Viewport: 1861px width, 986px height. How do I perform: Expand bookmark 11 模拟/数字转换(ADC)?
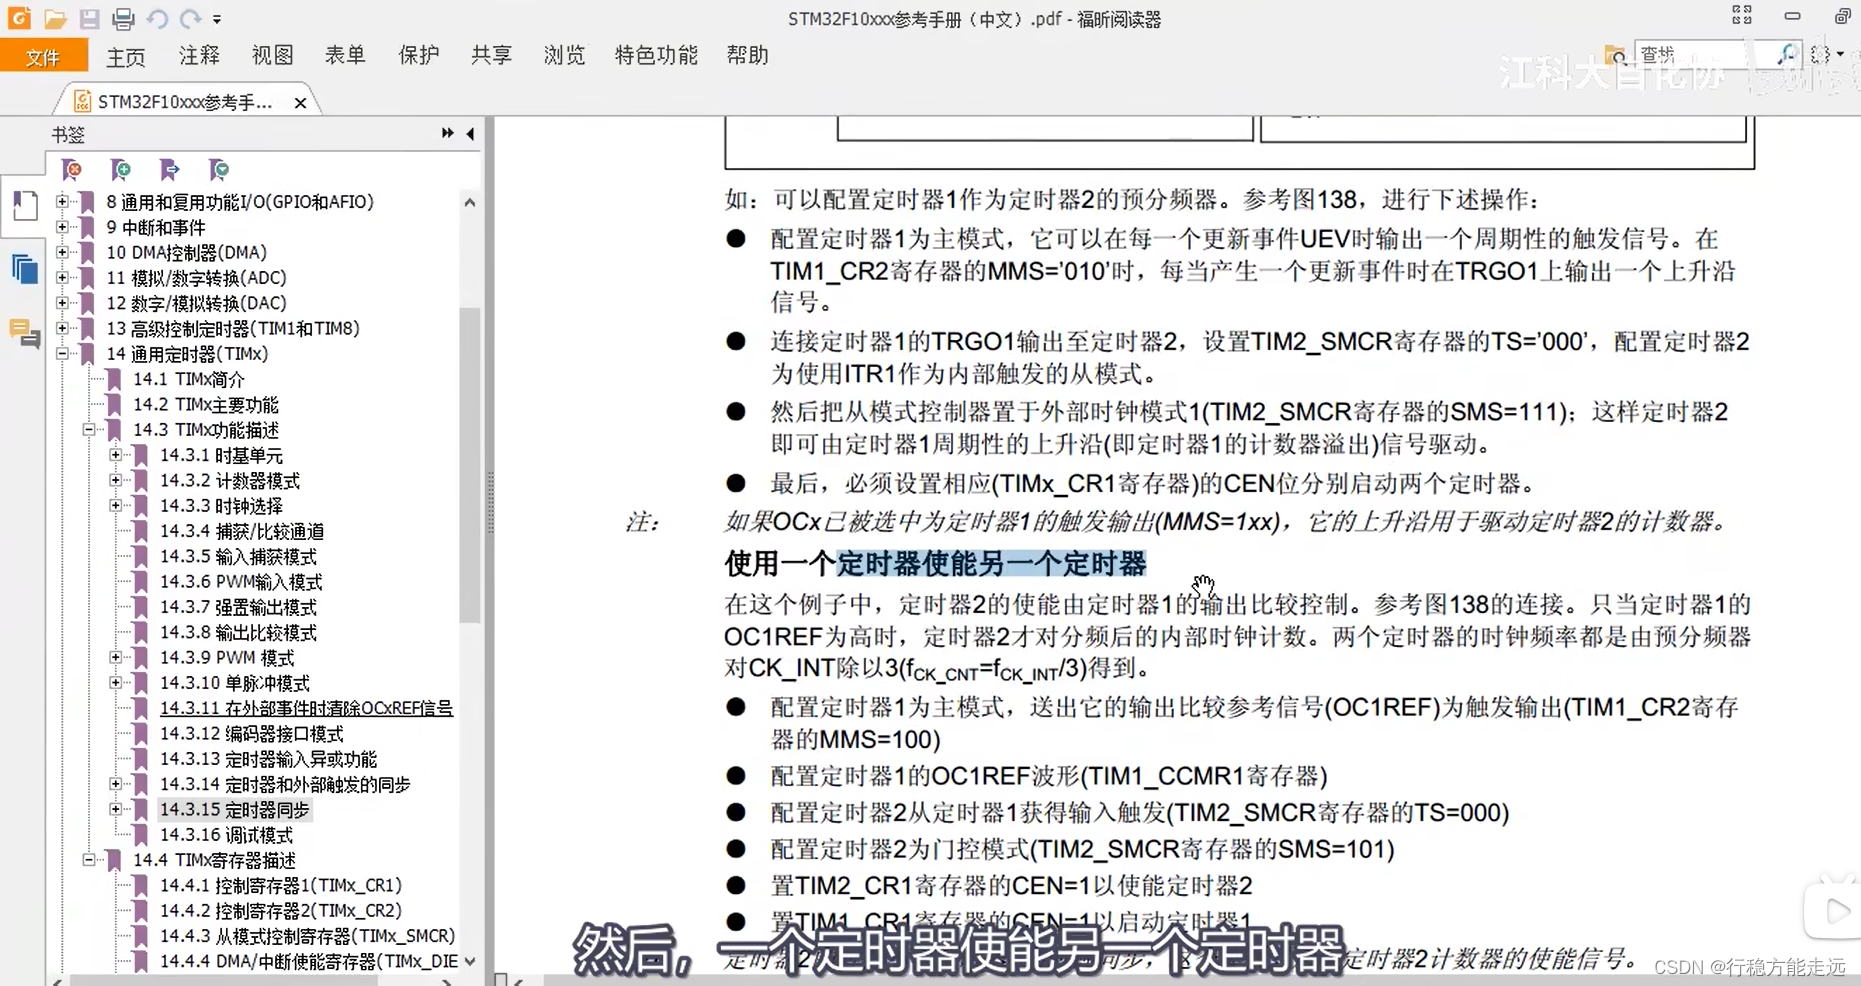tap(62, 277)
